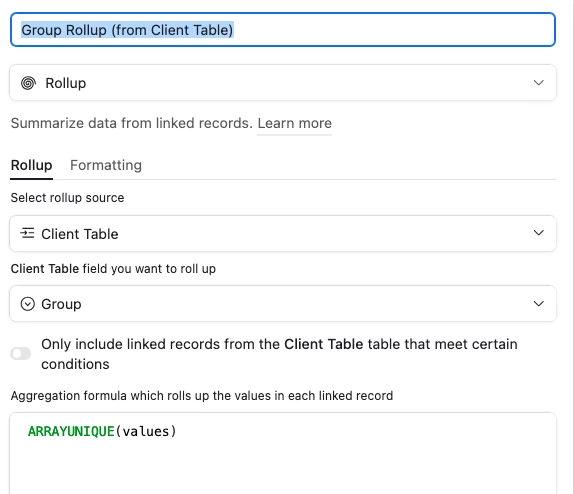Image resolution: width=574 pixels, height=494 pixels.
Task: Click the 'Only include linked records' label
Action: [x=279, y=354]
